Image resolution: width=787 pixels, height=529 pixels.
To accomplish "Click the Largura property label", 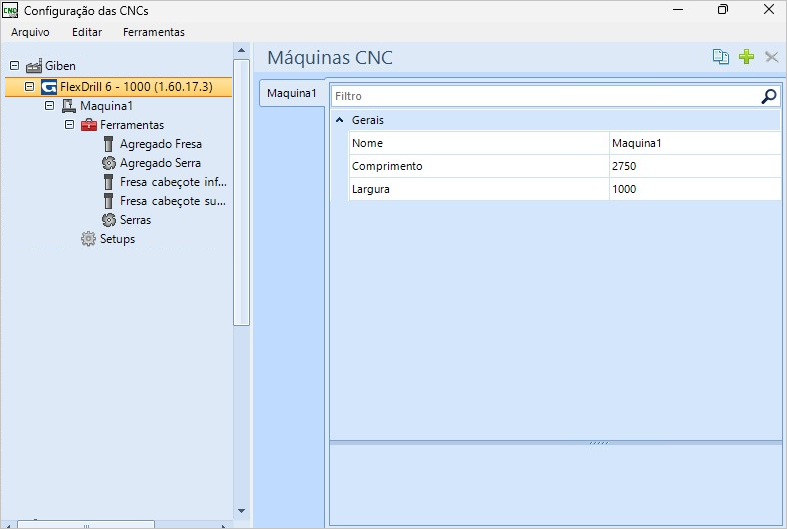I will [371, 189].
